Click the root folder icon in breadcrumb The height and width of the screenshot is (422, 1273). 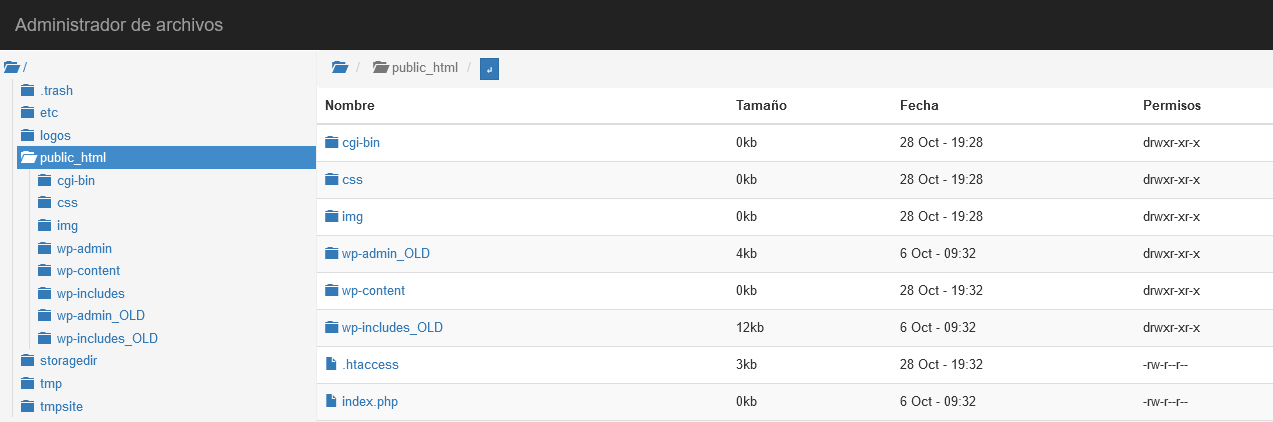point(340,68)
